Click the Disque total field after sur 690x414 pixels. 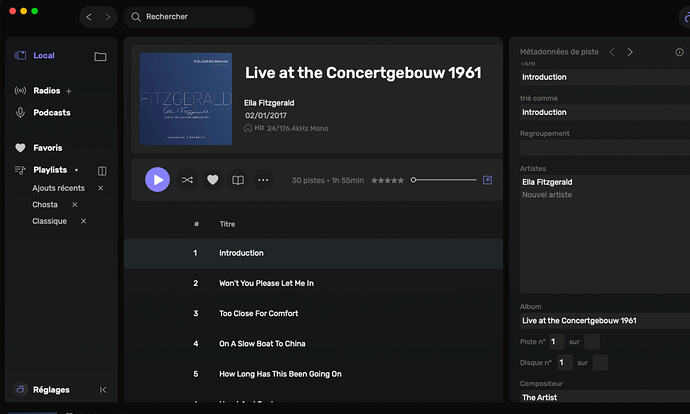pyautogui.click(x=600, y=363)
